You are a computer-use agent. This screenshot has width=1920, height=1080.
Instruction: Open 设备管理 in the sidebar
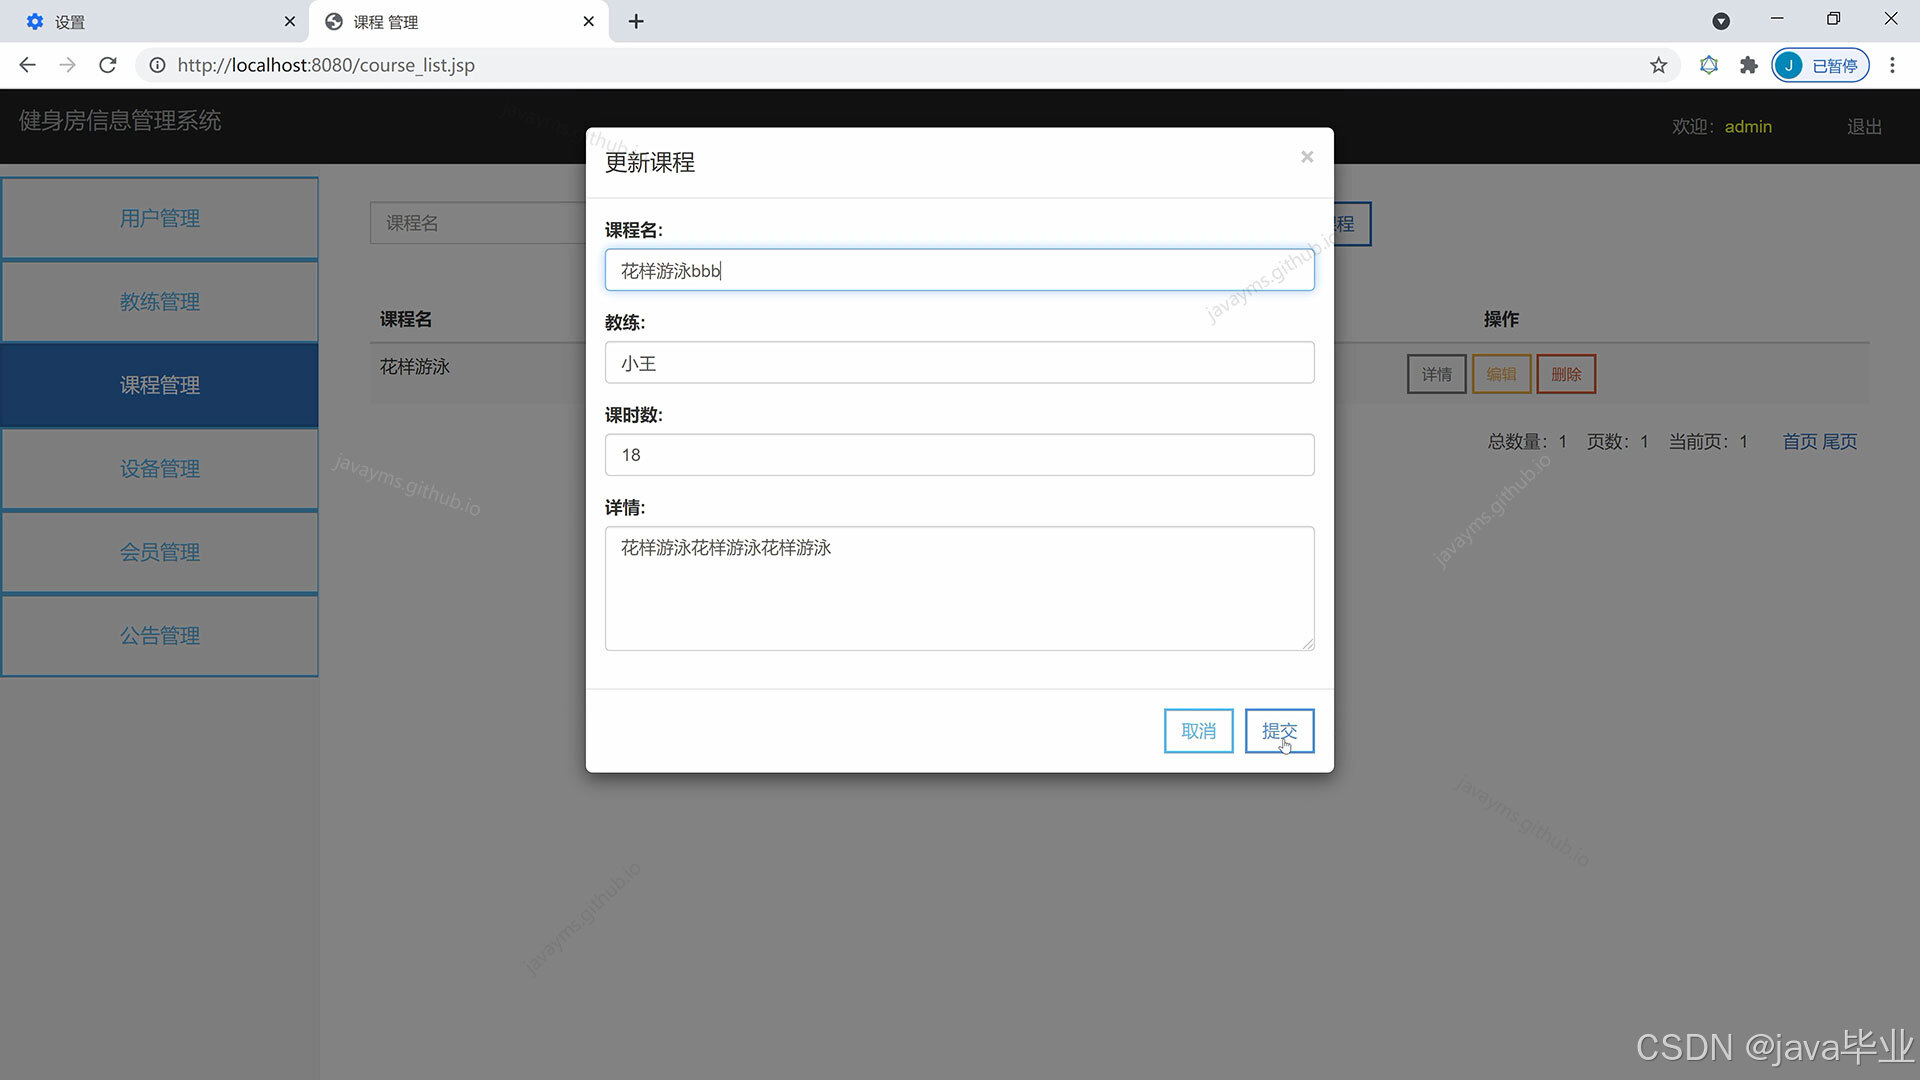coord(160,468)
